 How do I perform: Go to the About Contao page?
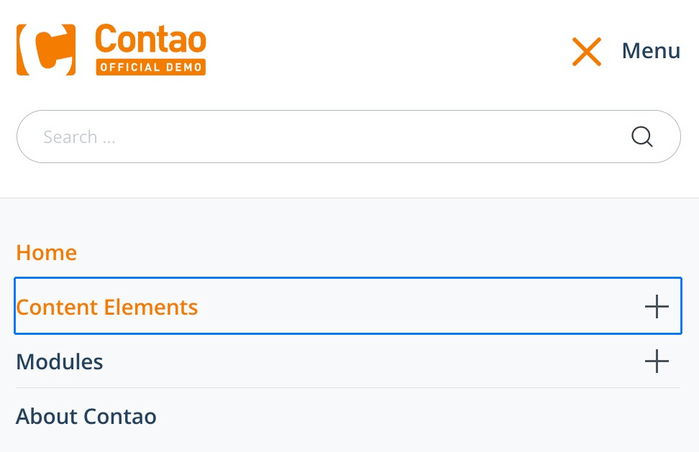pyautogui.click(x=86, y=416)
